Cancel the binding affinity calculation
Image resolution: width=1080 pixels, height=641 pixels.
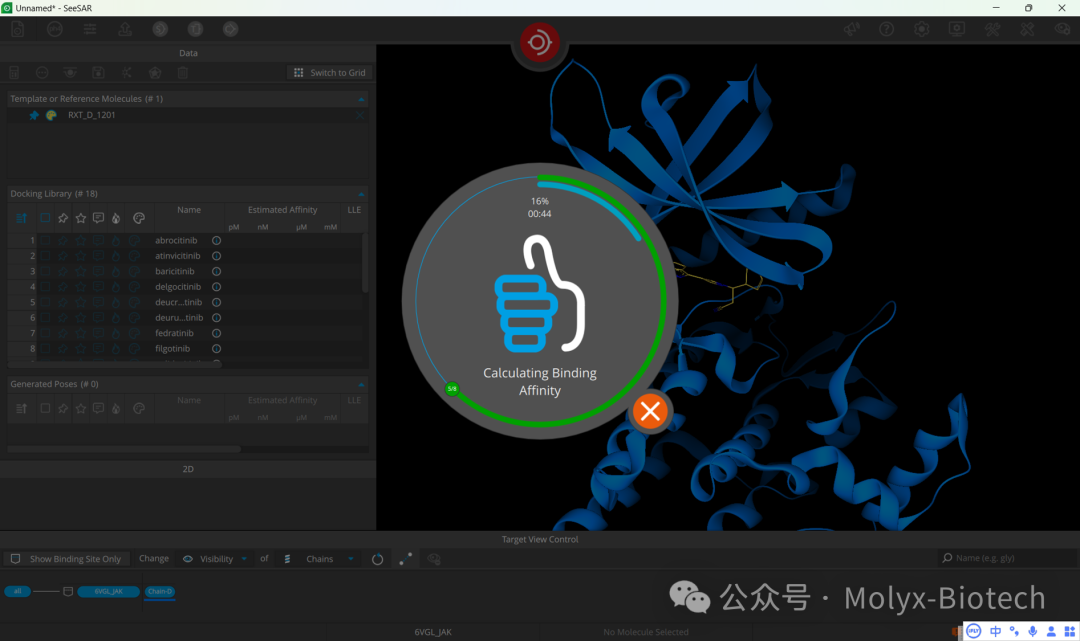tap(650, 411)
